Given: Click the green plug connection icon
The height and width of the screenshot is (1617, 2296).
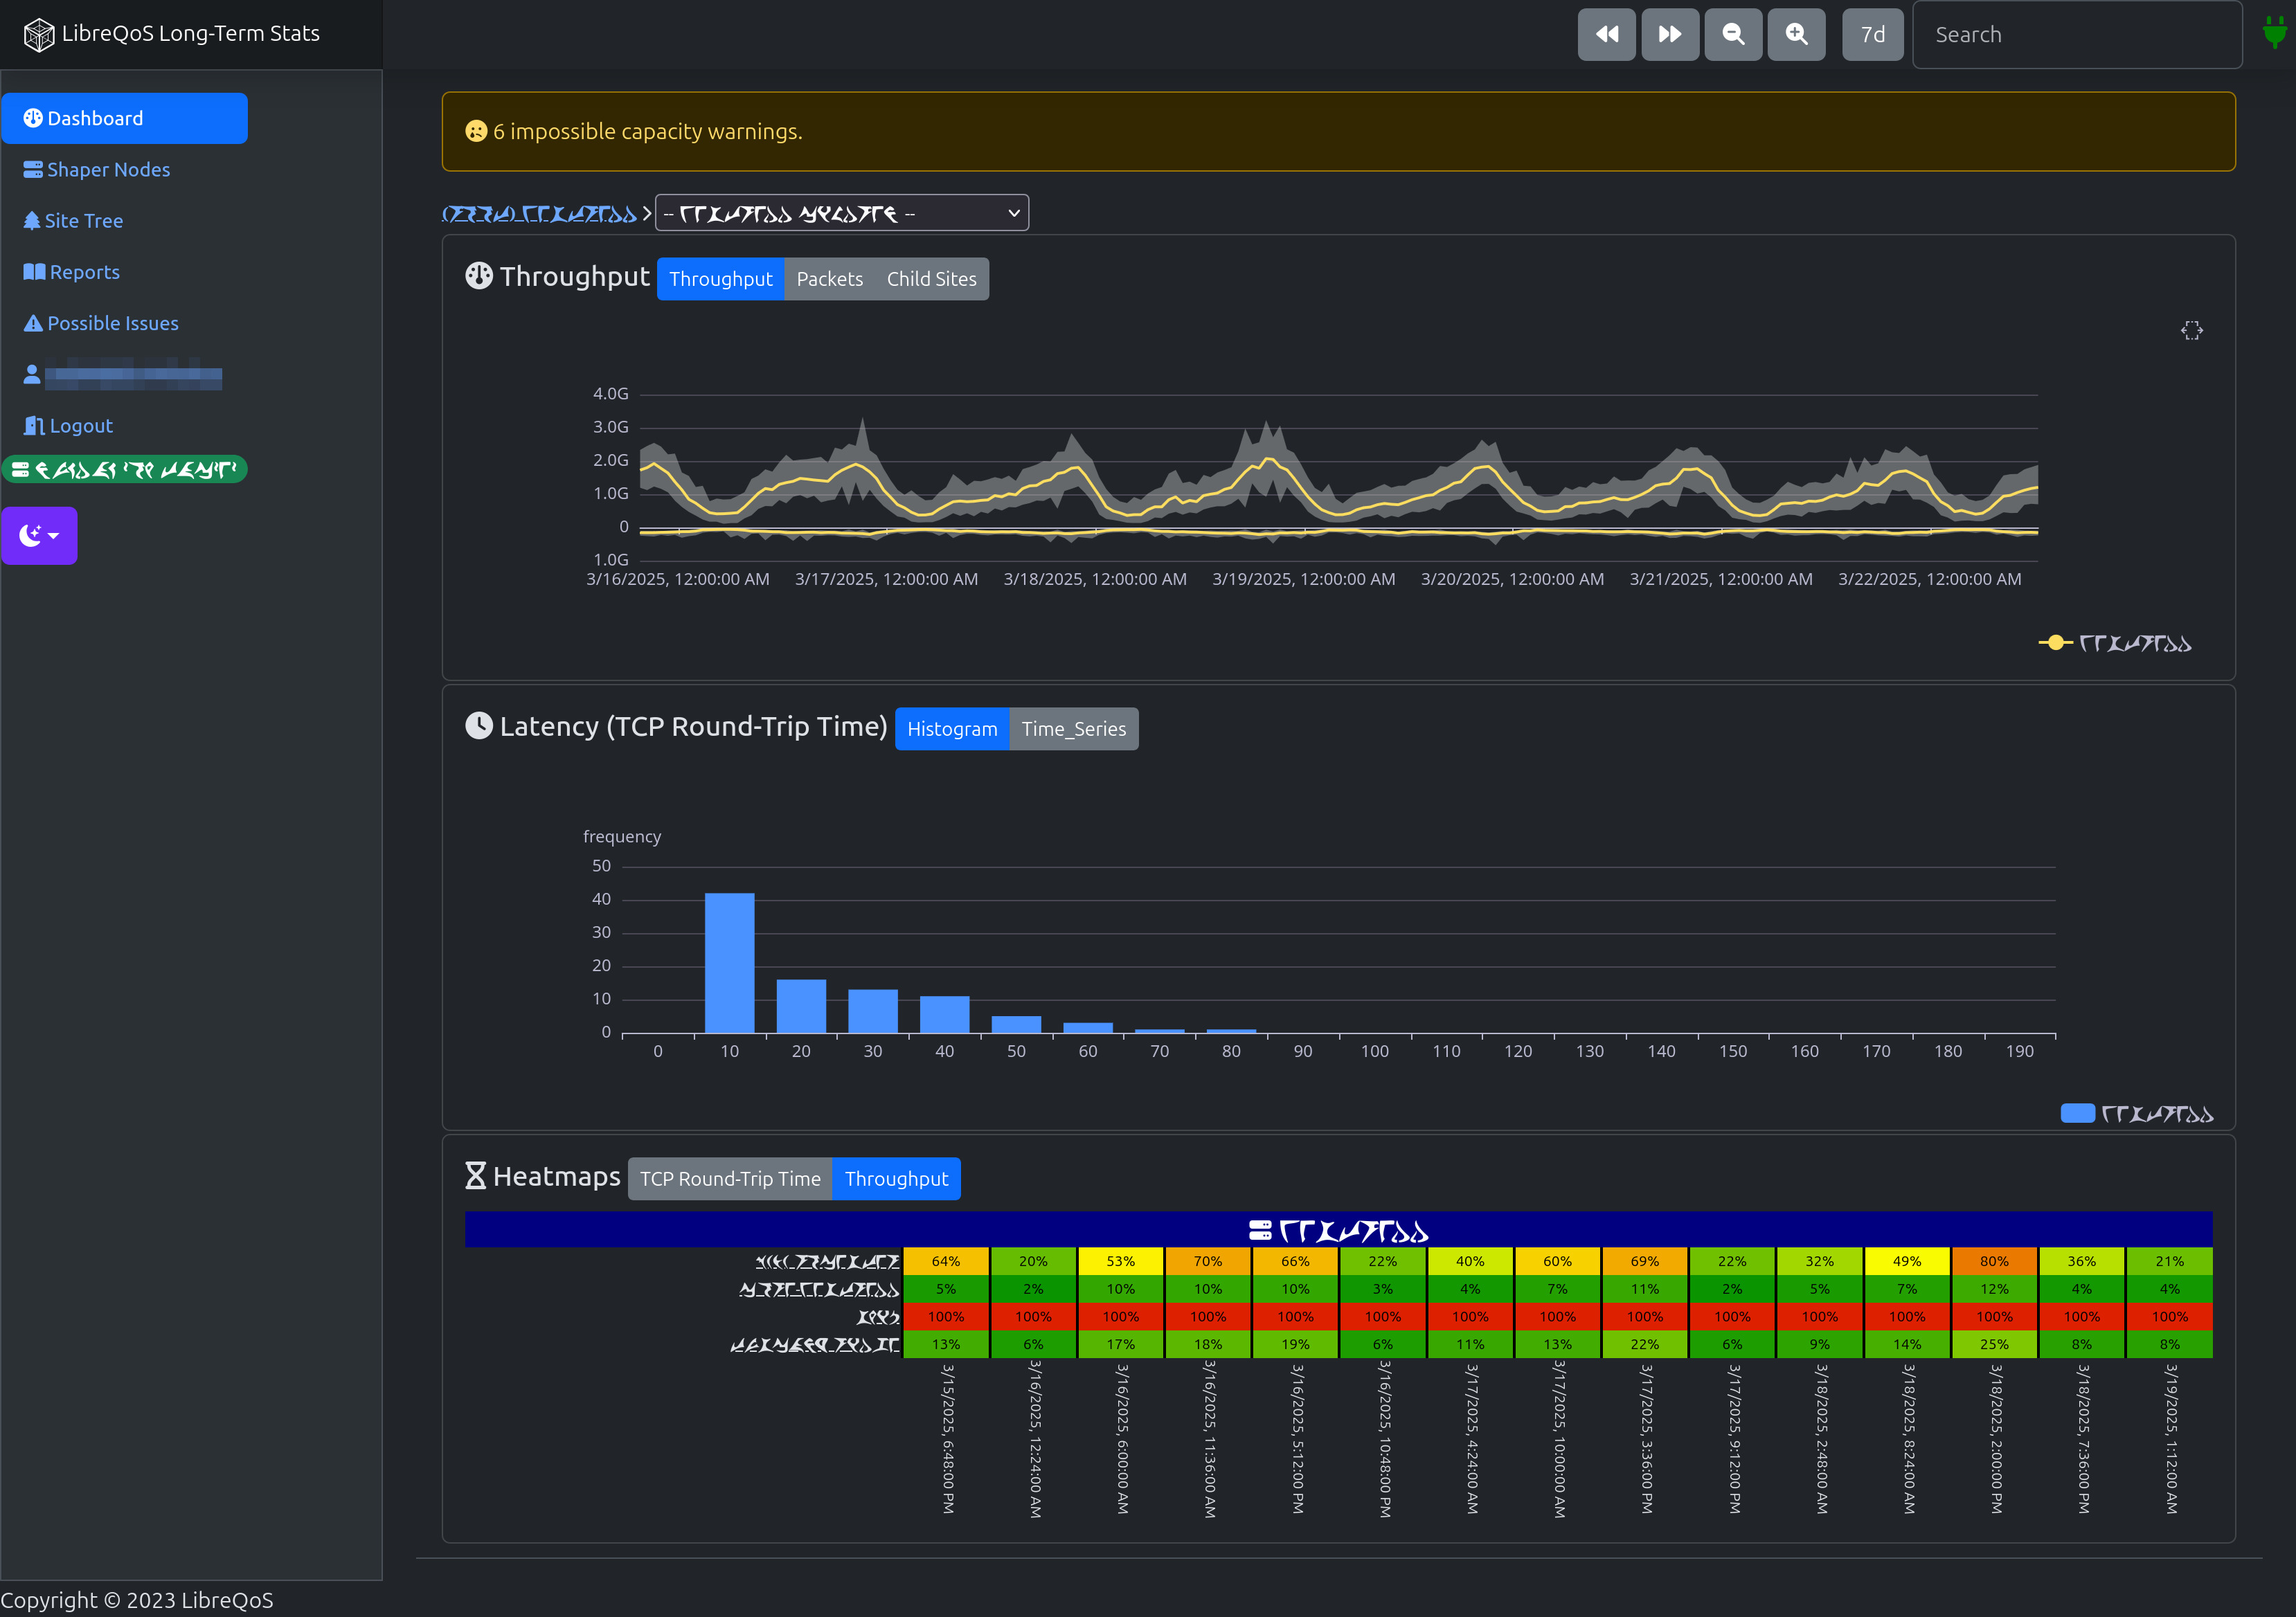Looking at the screenshot, I should pyautogui.click(x=2274, y=34).
